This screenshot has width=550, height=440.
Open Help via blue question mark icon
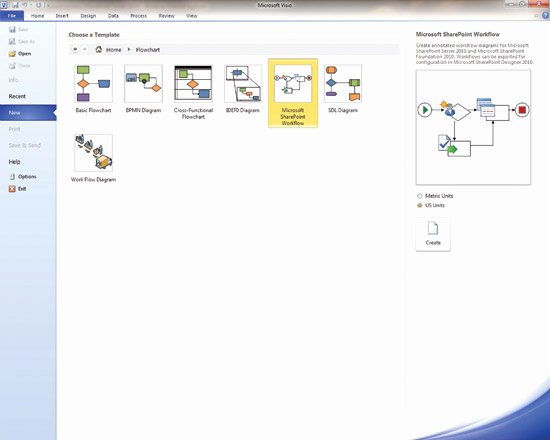coord(545,15)
